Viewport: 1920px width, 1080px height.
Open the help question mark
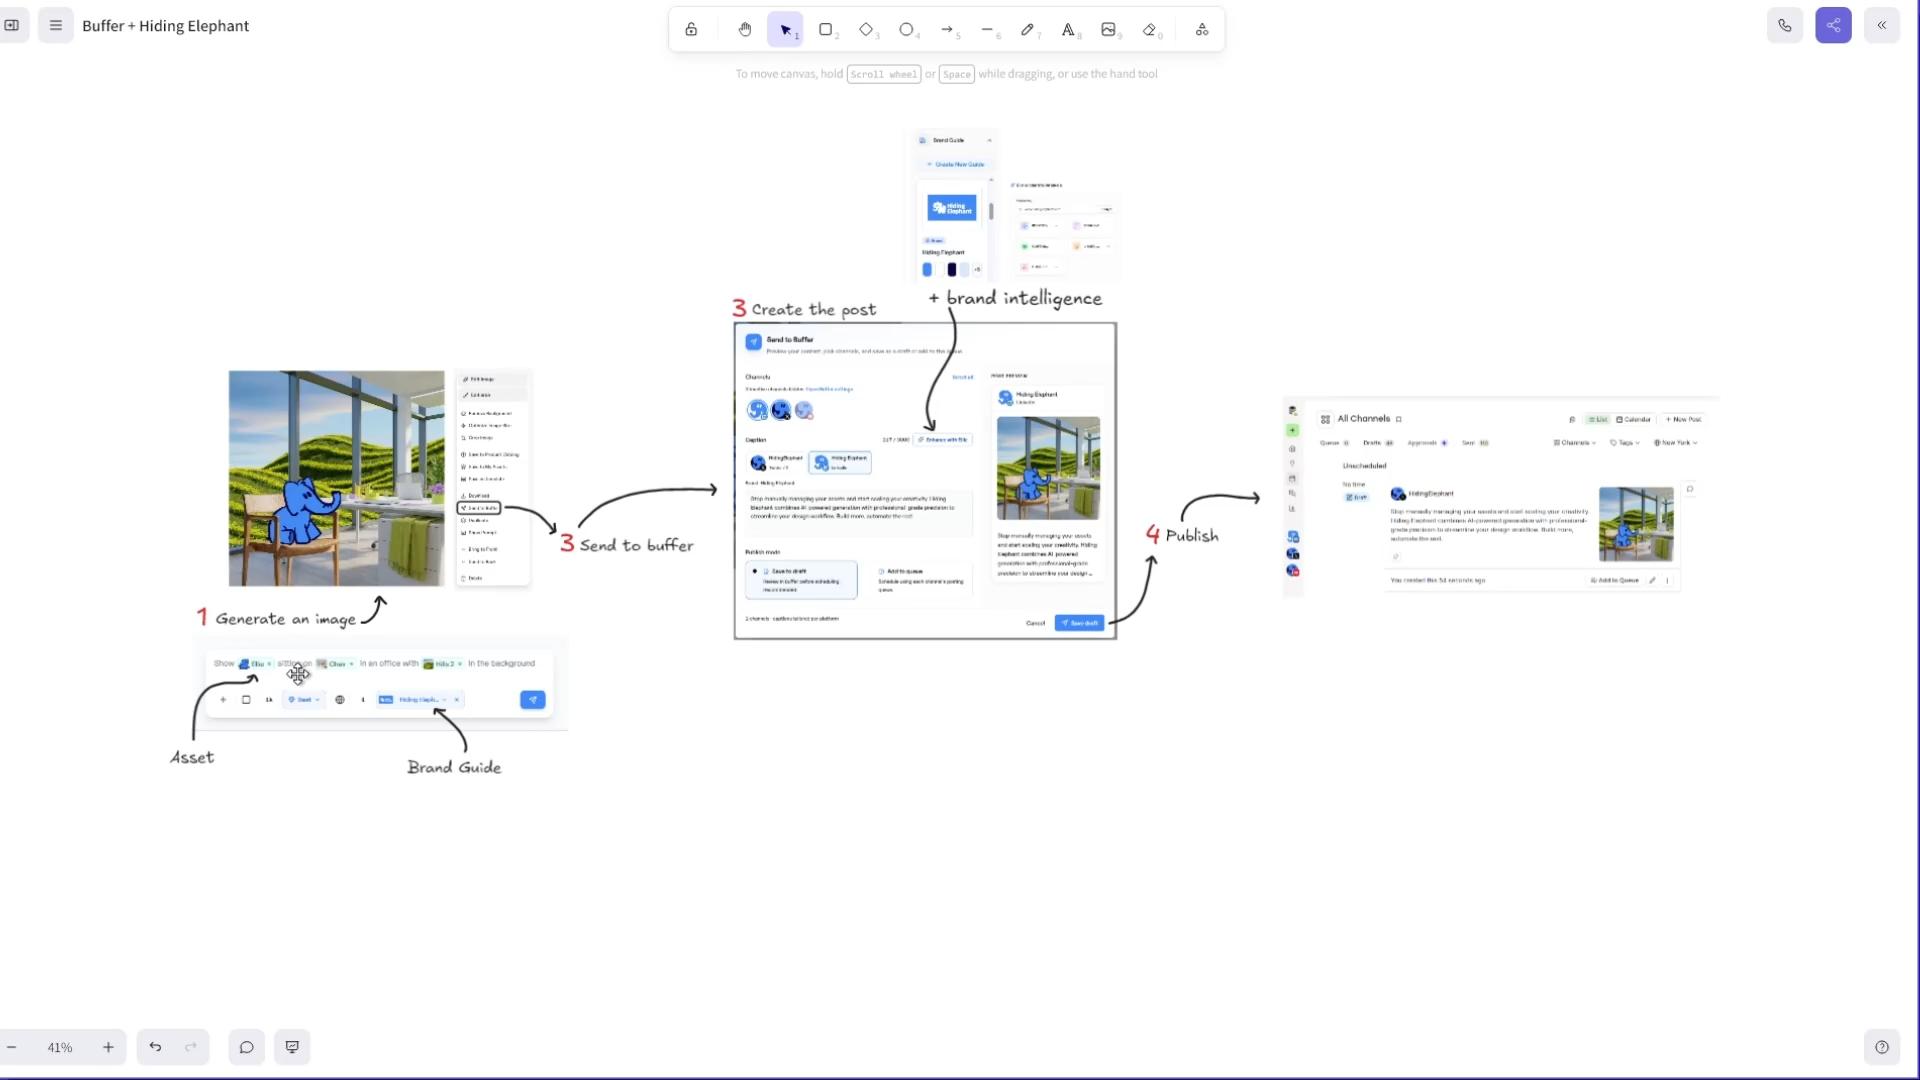click(x=1882, y=1047)
